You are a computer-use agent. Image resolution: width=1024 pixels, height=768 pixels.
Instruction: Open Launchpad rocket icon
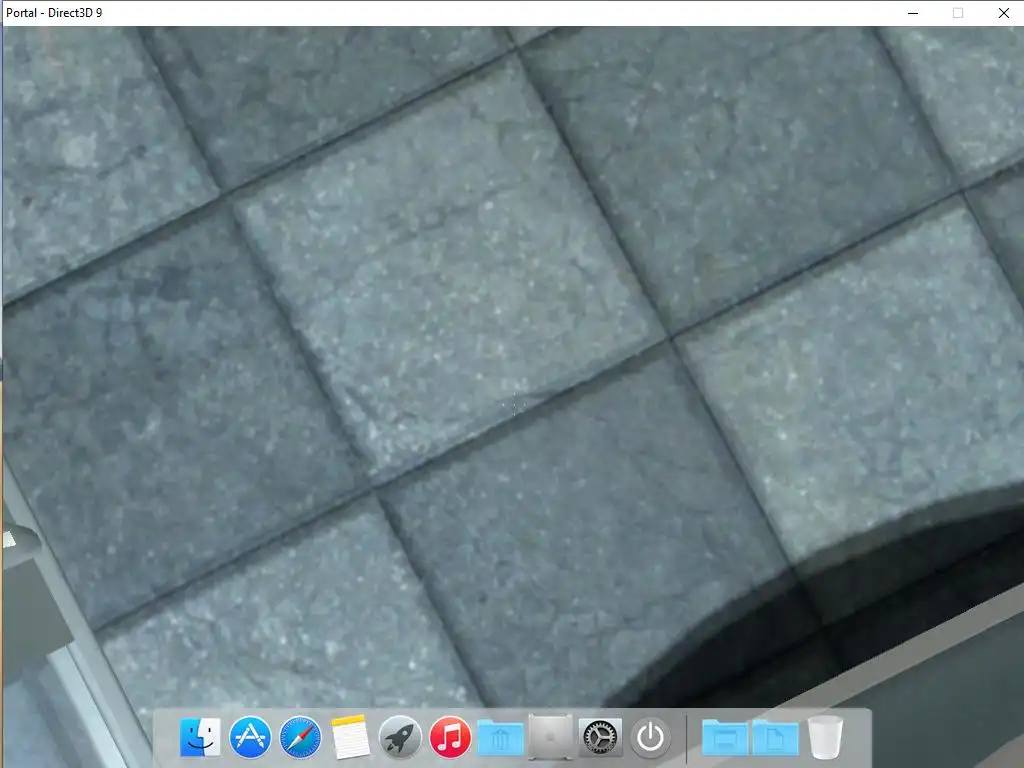coord(400,737)
